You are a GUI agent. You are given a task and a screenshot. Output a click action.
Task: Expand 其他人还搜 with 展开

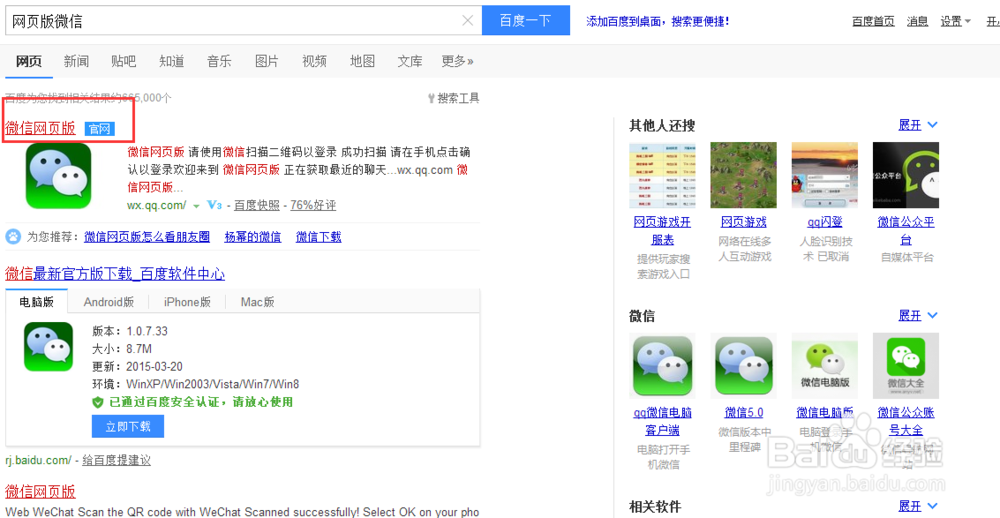pos(918,125)
